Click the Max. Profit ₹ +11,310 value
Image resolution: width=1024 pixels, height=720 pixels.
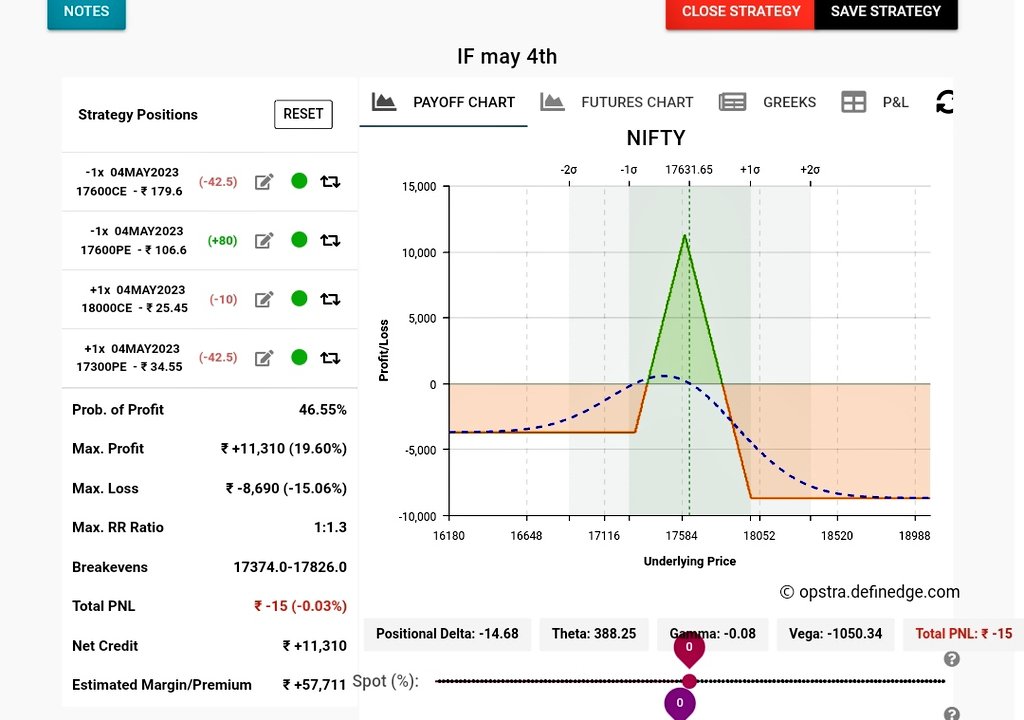pyautogui.click(x=283, y=449)
